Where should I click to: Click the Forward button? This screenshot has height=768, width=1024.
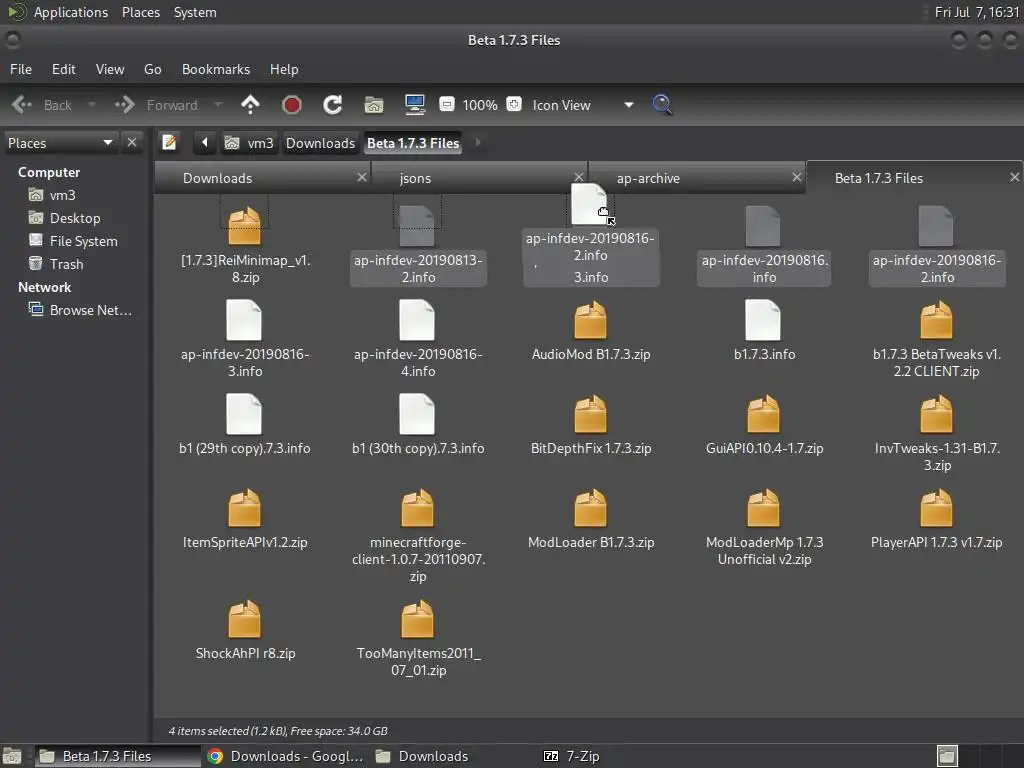[x=157, y=104]
